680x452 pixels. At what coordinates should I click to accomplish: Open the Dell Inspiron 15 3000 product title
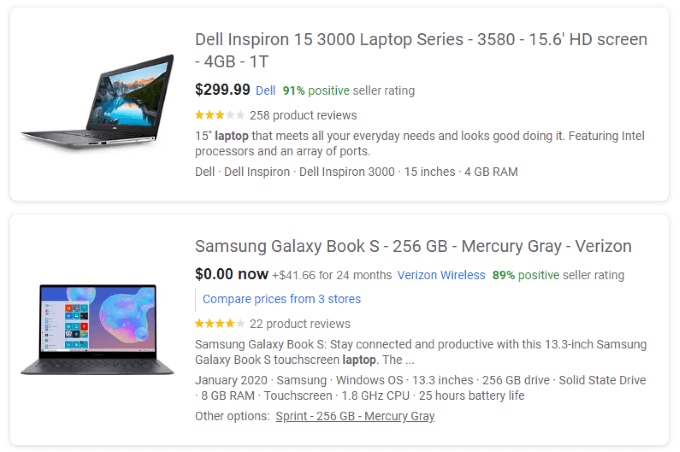tap(421, 50)
